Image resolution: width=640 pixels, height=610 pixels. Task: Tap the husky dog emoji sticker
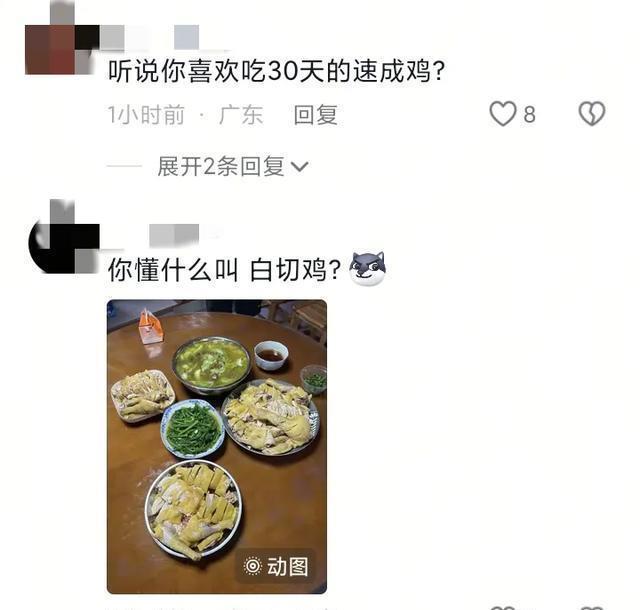[x=367, y=268]
